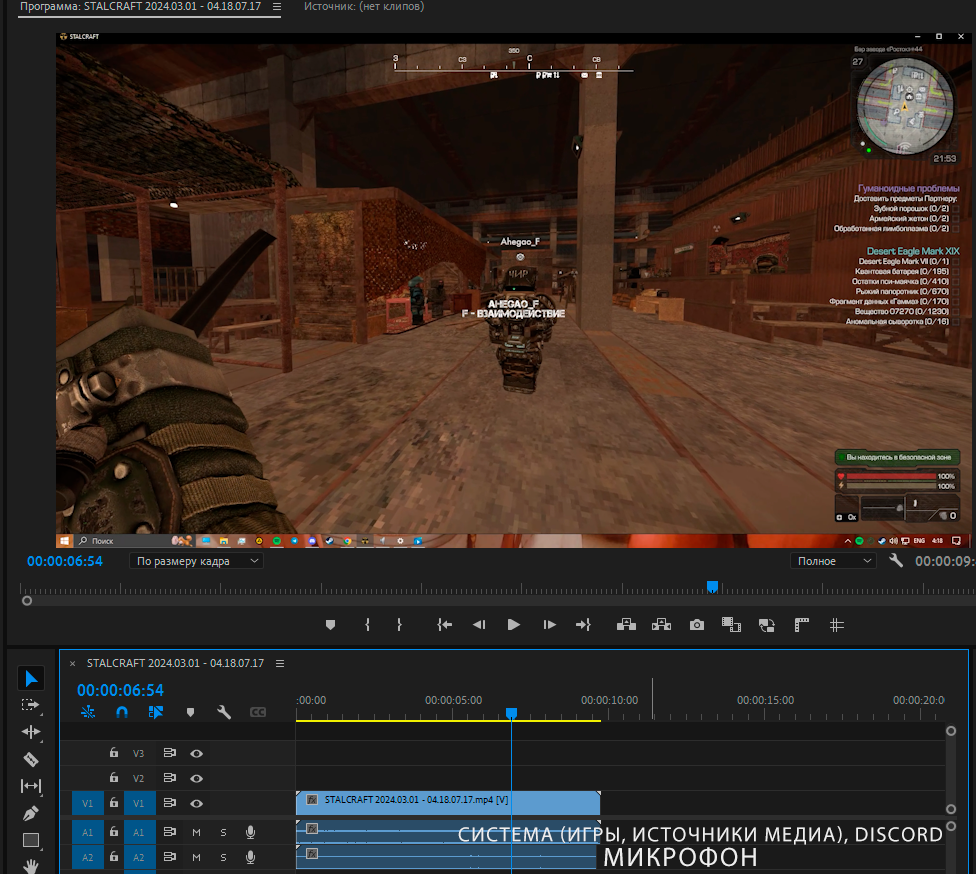The height and width of the screenshot is (874, 976).
Task: Toggle sync lock on A1 track
Action: 169,832
